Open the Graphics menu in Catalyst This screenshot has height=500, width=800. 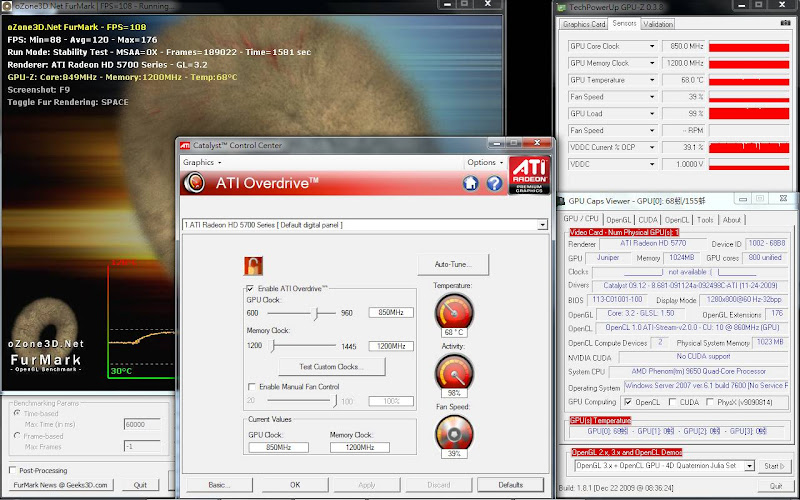(202, 162)
